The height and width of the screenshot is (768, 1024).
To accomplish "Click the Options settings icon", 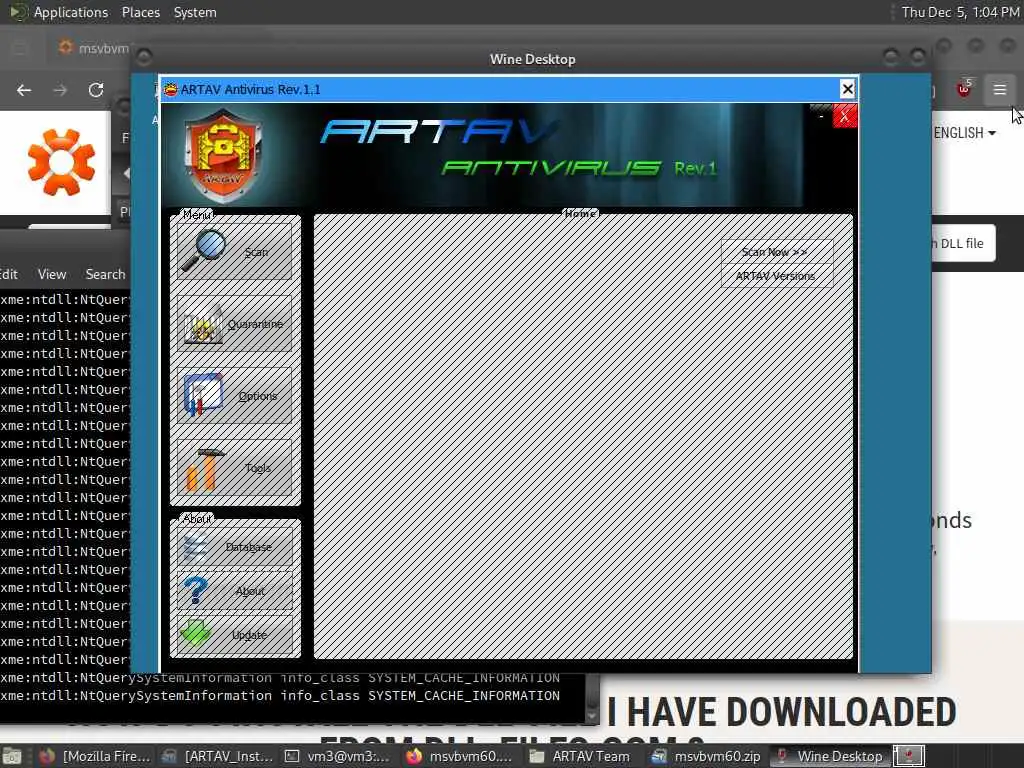I will [x=203, y=394].
